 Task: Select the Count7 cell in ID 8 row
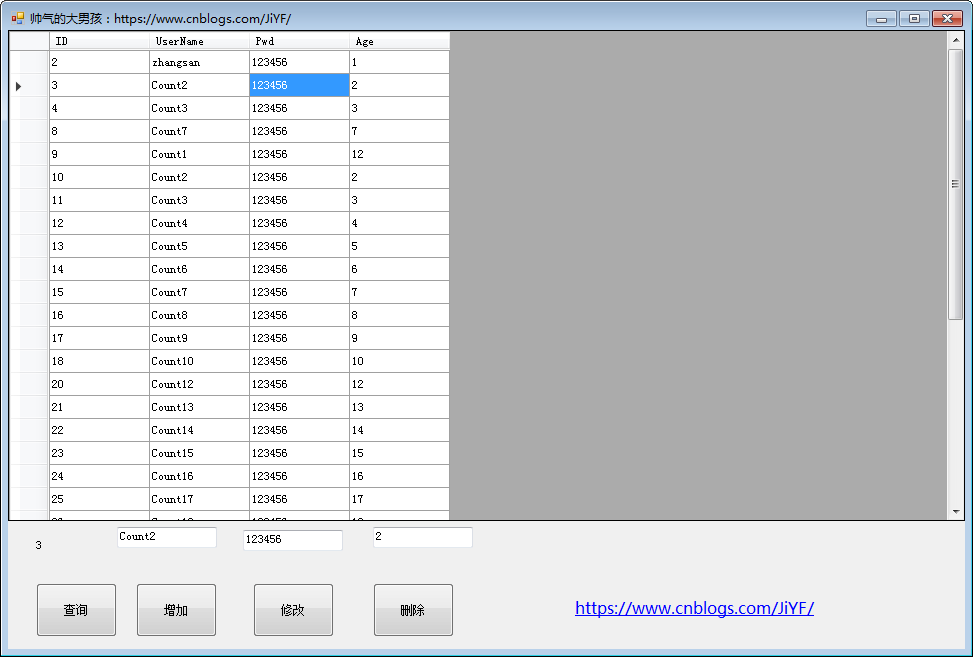point(199,132)
